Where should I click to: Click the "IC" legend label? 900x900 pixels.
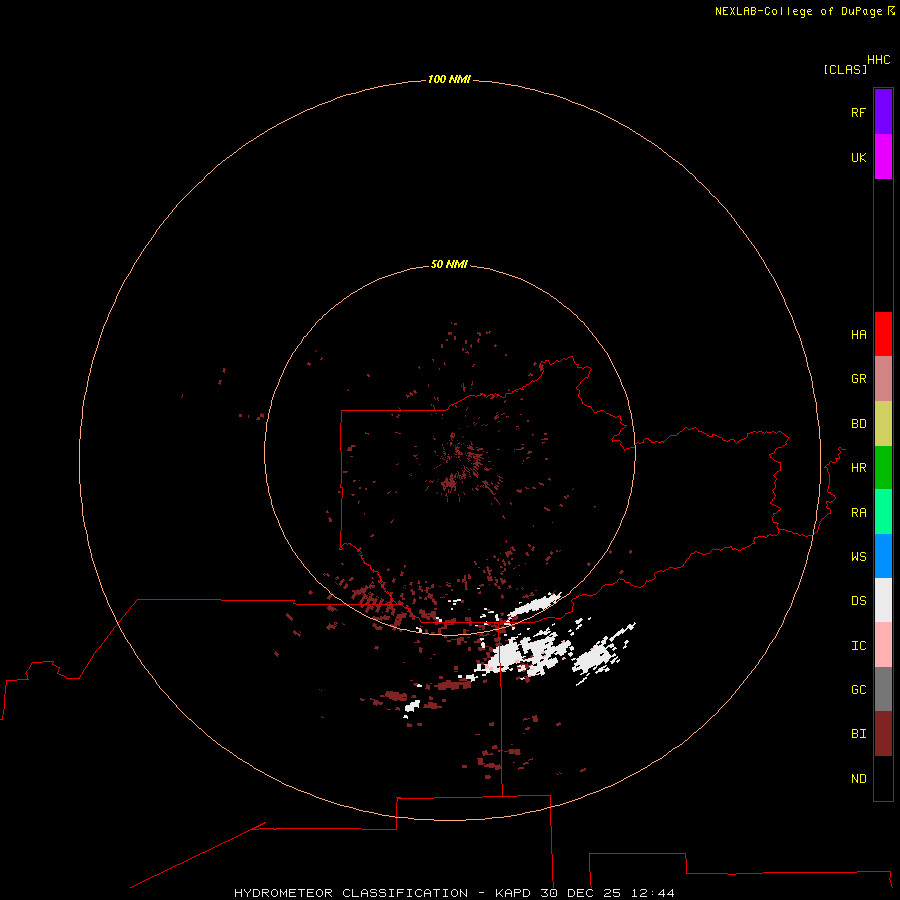[x=859, y=646]
